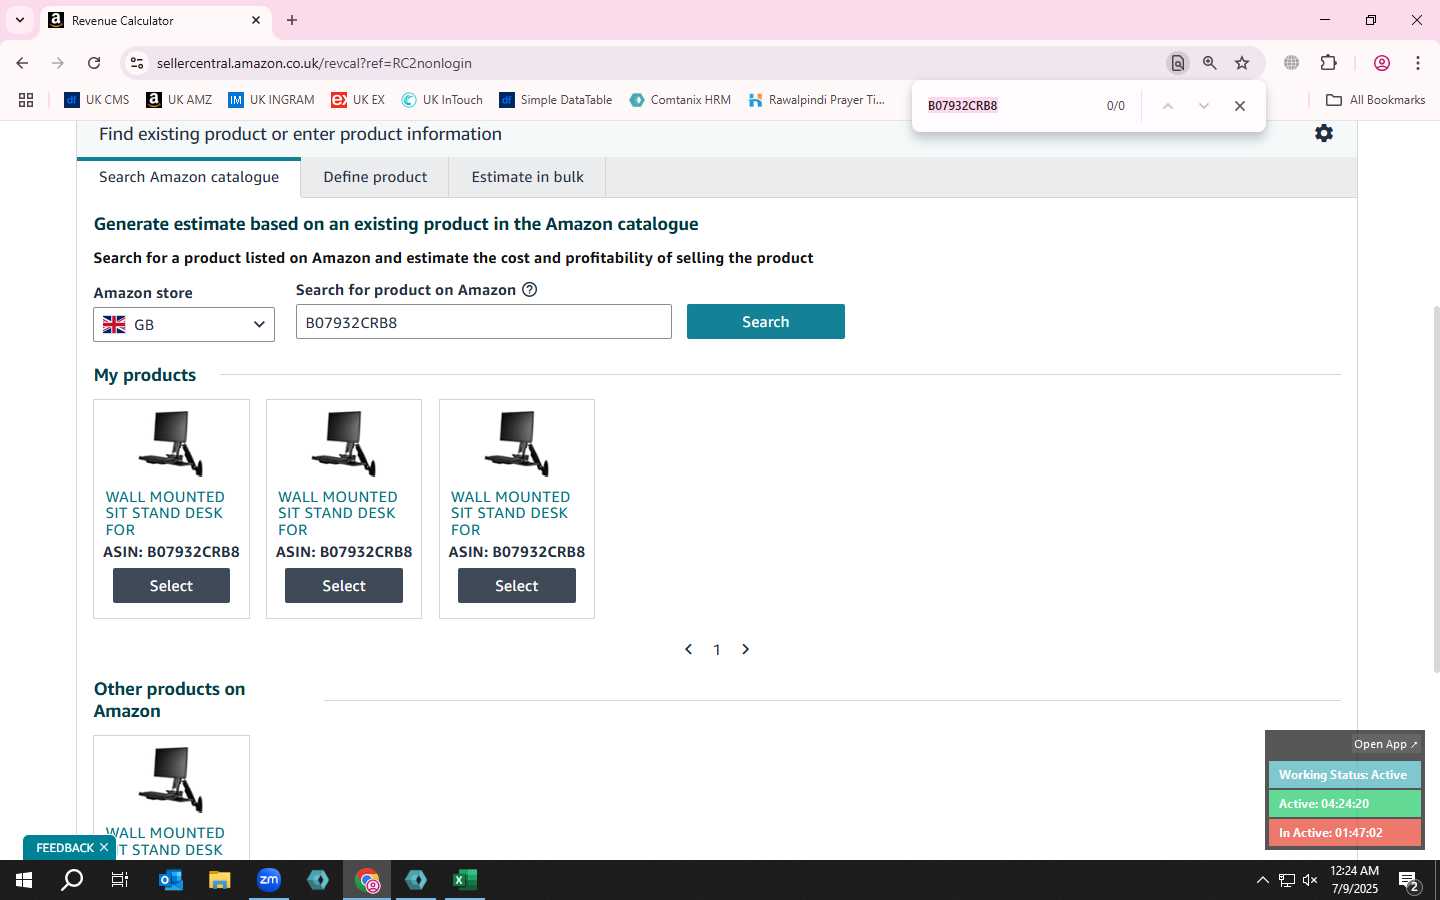The width and height of the screenshot is (1440, 900).
Task: Open UK AMZ bookmark
Action: pos(179,100)
